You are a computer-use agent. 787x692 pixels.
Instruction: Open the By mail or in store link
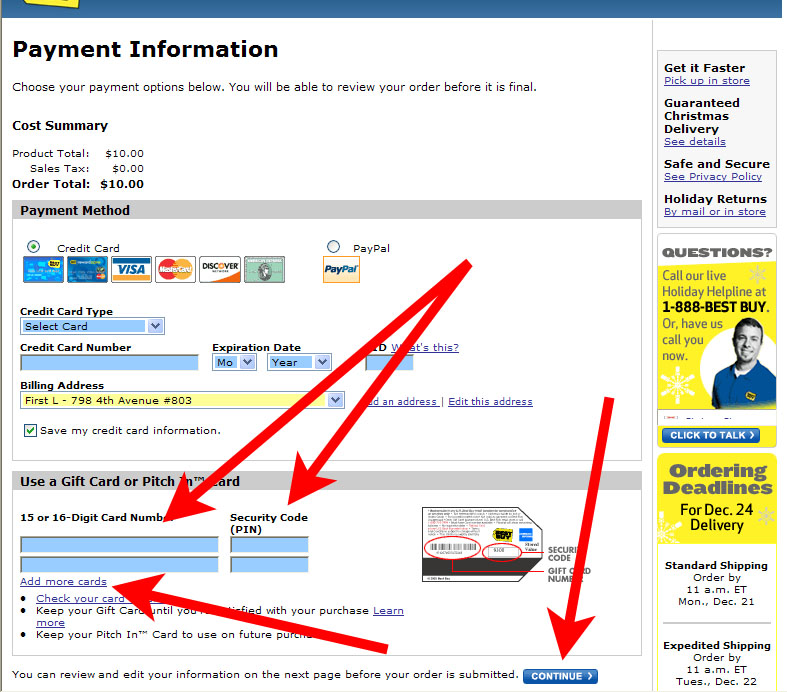pyautogui.click(x=715, y=212)
